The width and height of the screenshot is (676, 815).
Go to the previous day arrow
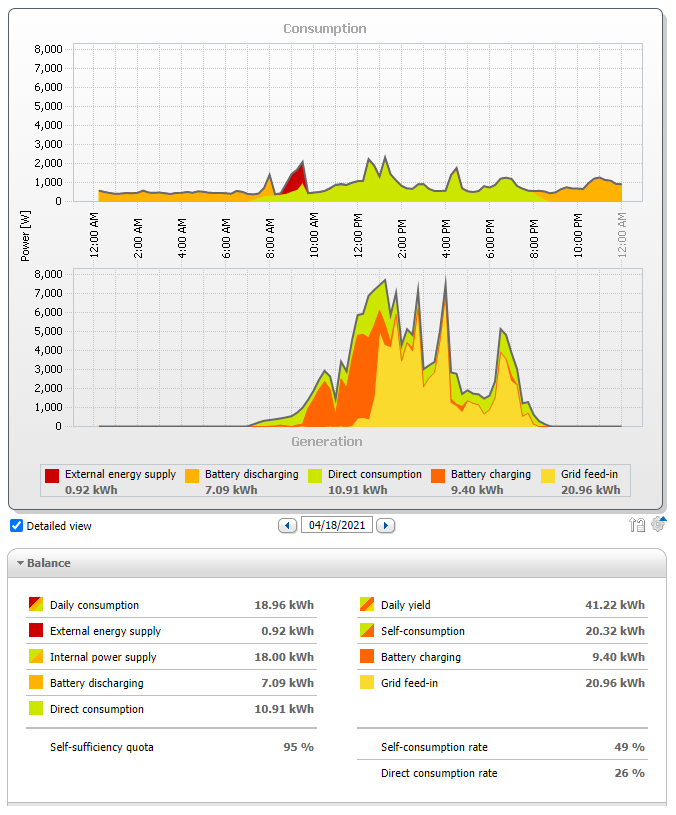[x=287, y=525]
